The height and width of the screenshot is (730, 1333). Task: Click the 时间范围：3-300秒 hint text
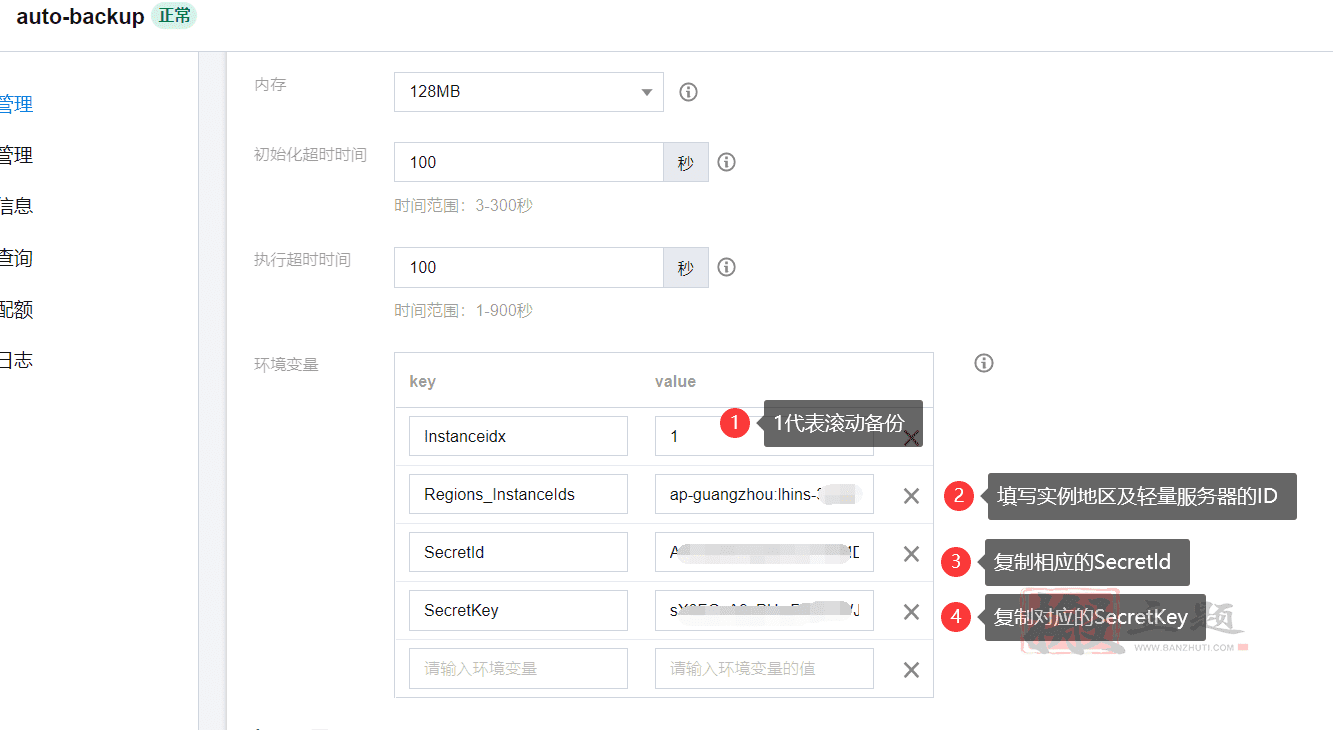pyautogui.click(x=463, y=205)
